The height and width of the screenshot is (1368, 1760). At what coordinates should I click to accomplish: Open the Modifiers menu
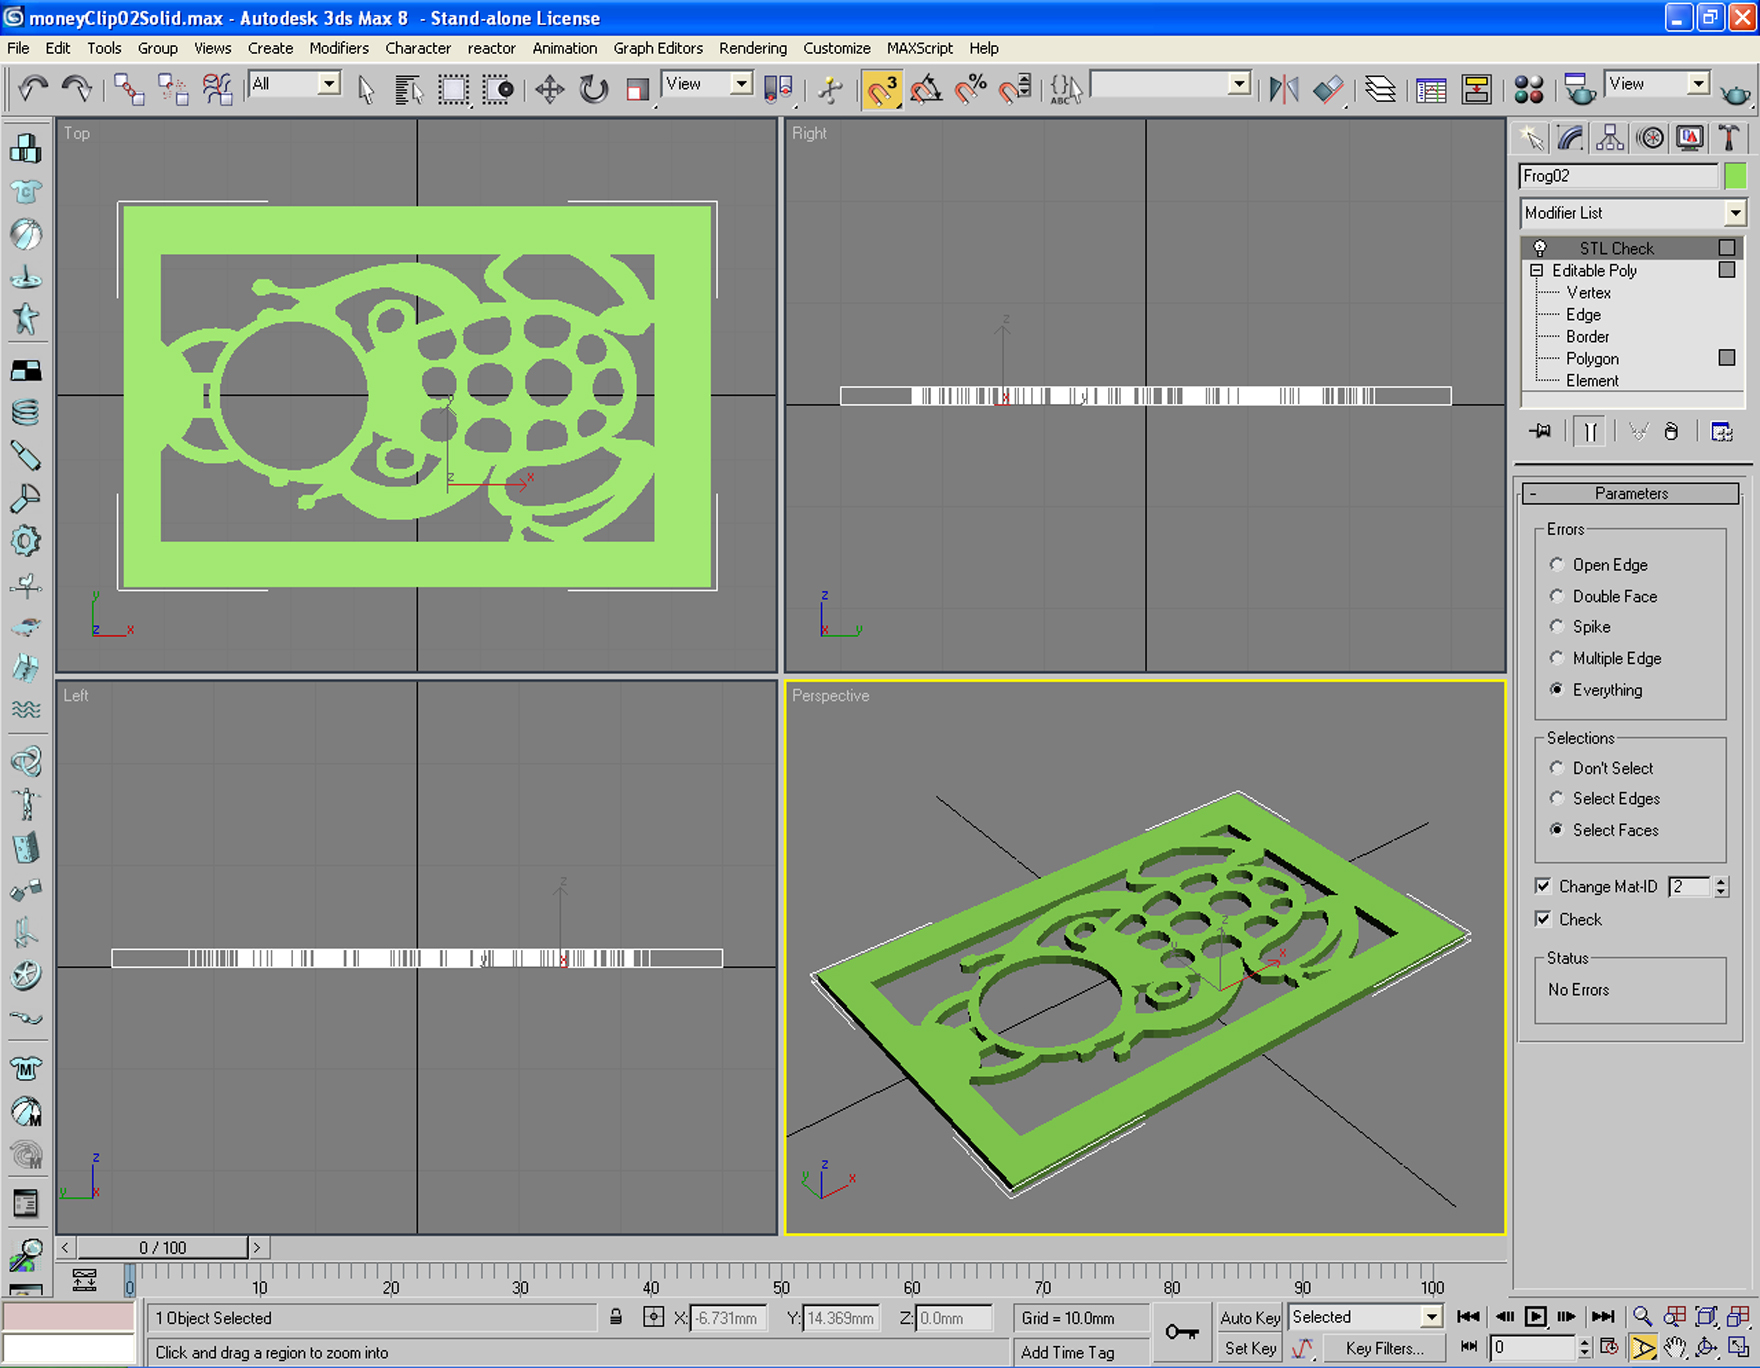(339, 48)
